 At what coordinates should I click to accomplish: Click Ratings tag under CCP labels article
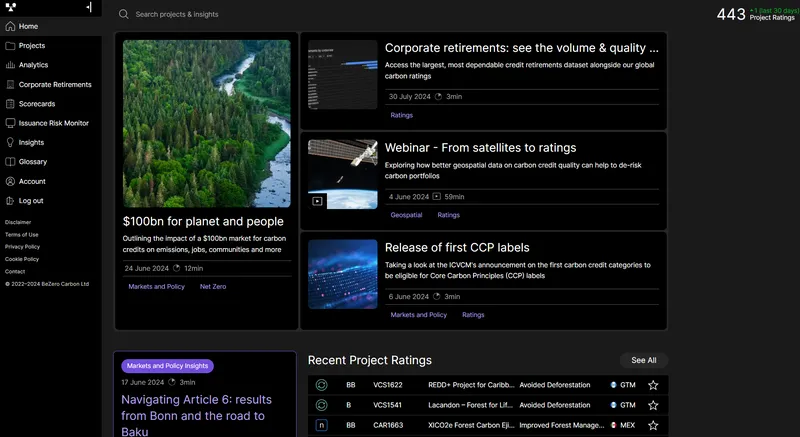point(473,315)
